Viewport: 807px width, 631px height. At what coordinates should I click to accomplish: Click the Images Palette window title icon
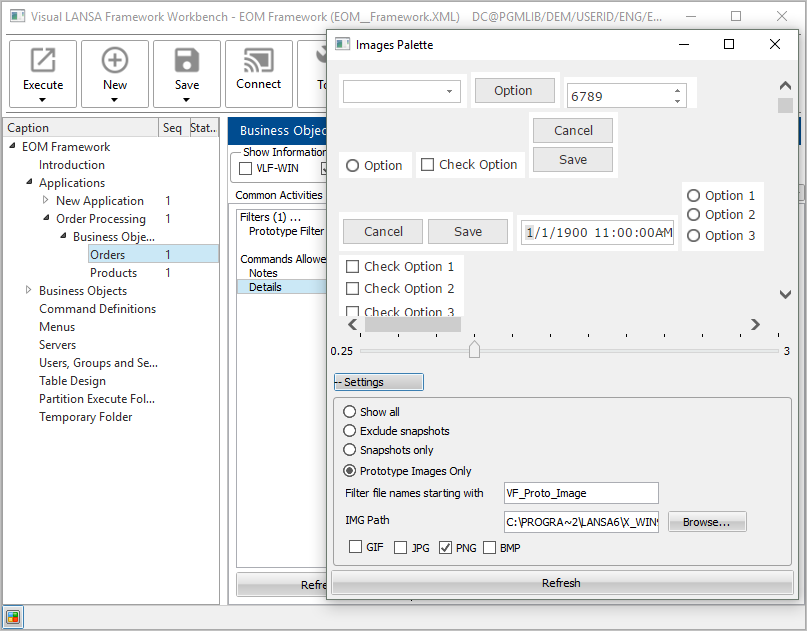(x=342, y=44)
